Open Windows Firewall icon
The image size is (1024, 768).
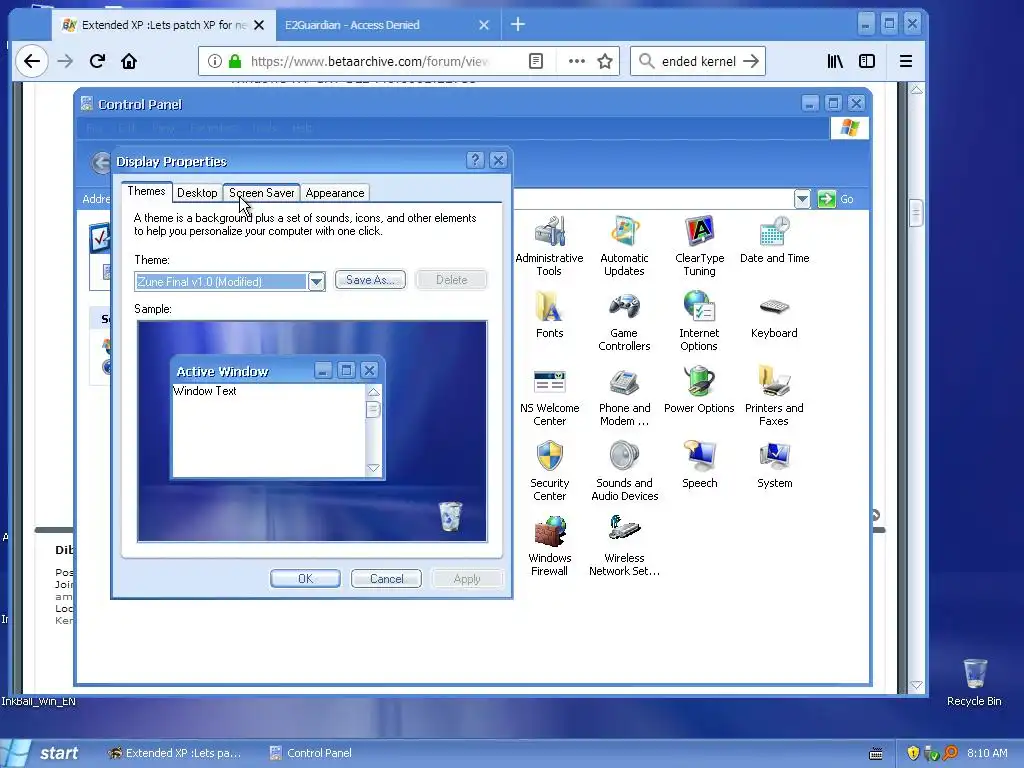pos(549,547)
